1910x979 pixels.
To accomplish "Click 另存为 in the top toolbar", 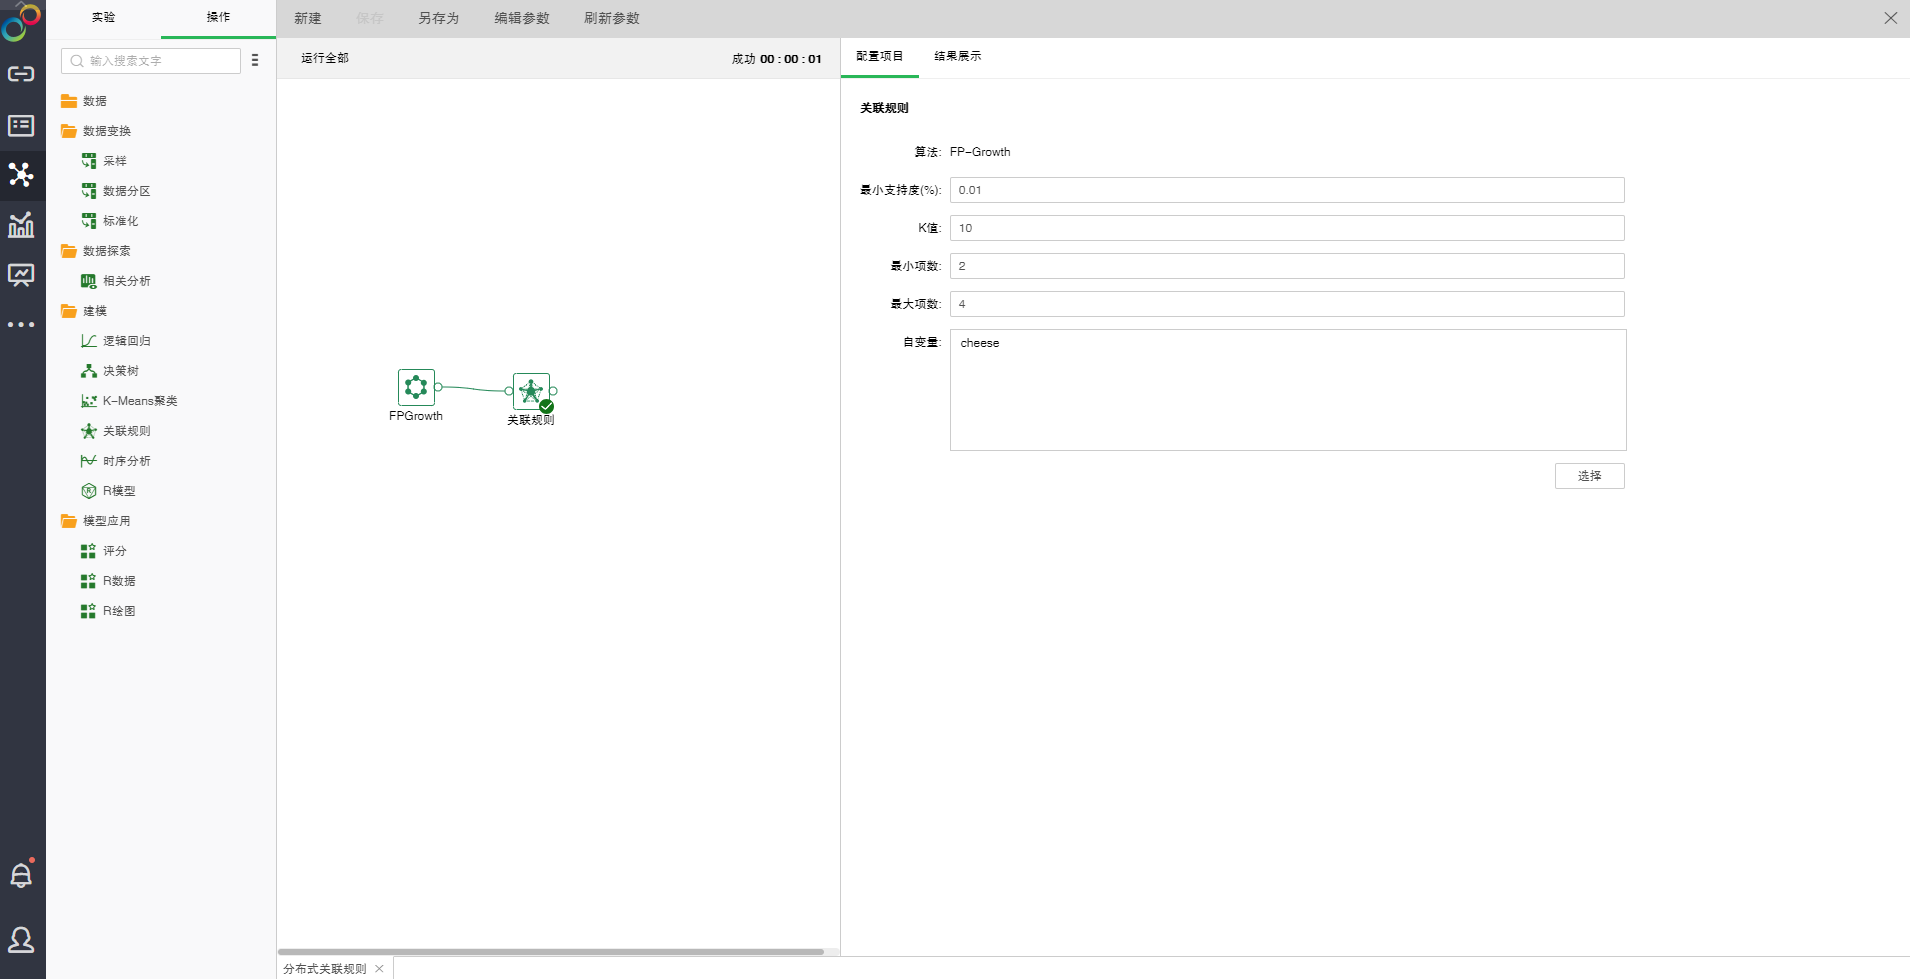I will 438,19.
